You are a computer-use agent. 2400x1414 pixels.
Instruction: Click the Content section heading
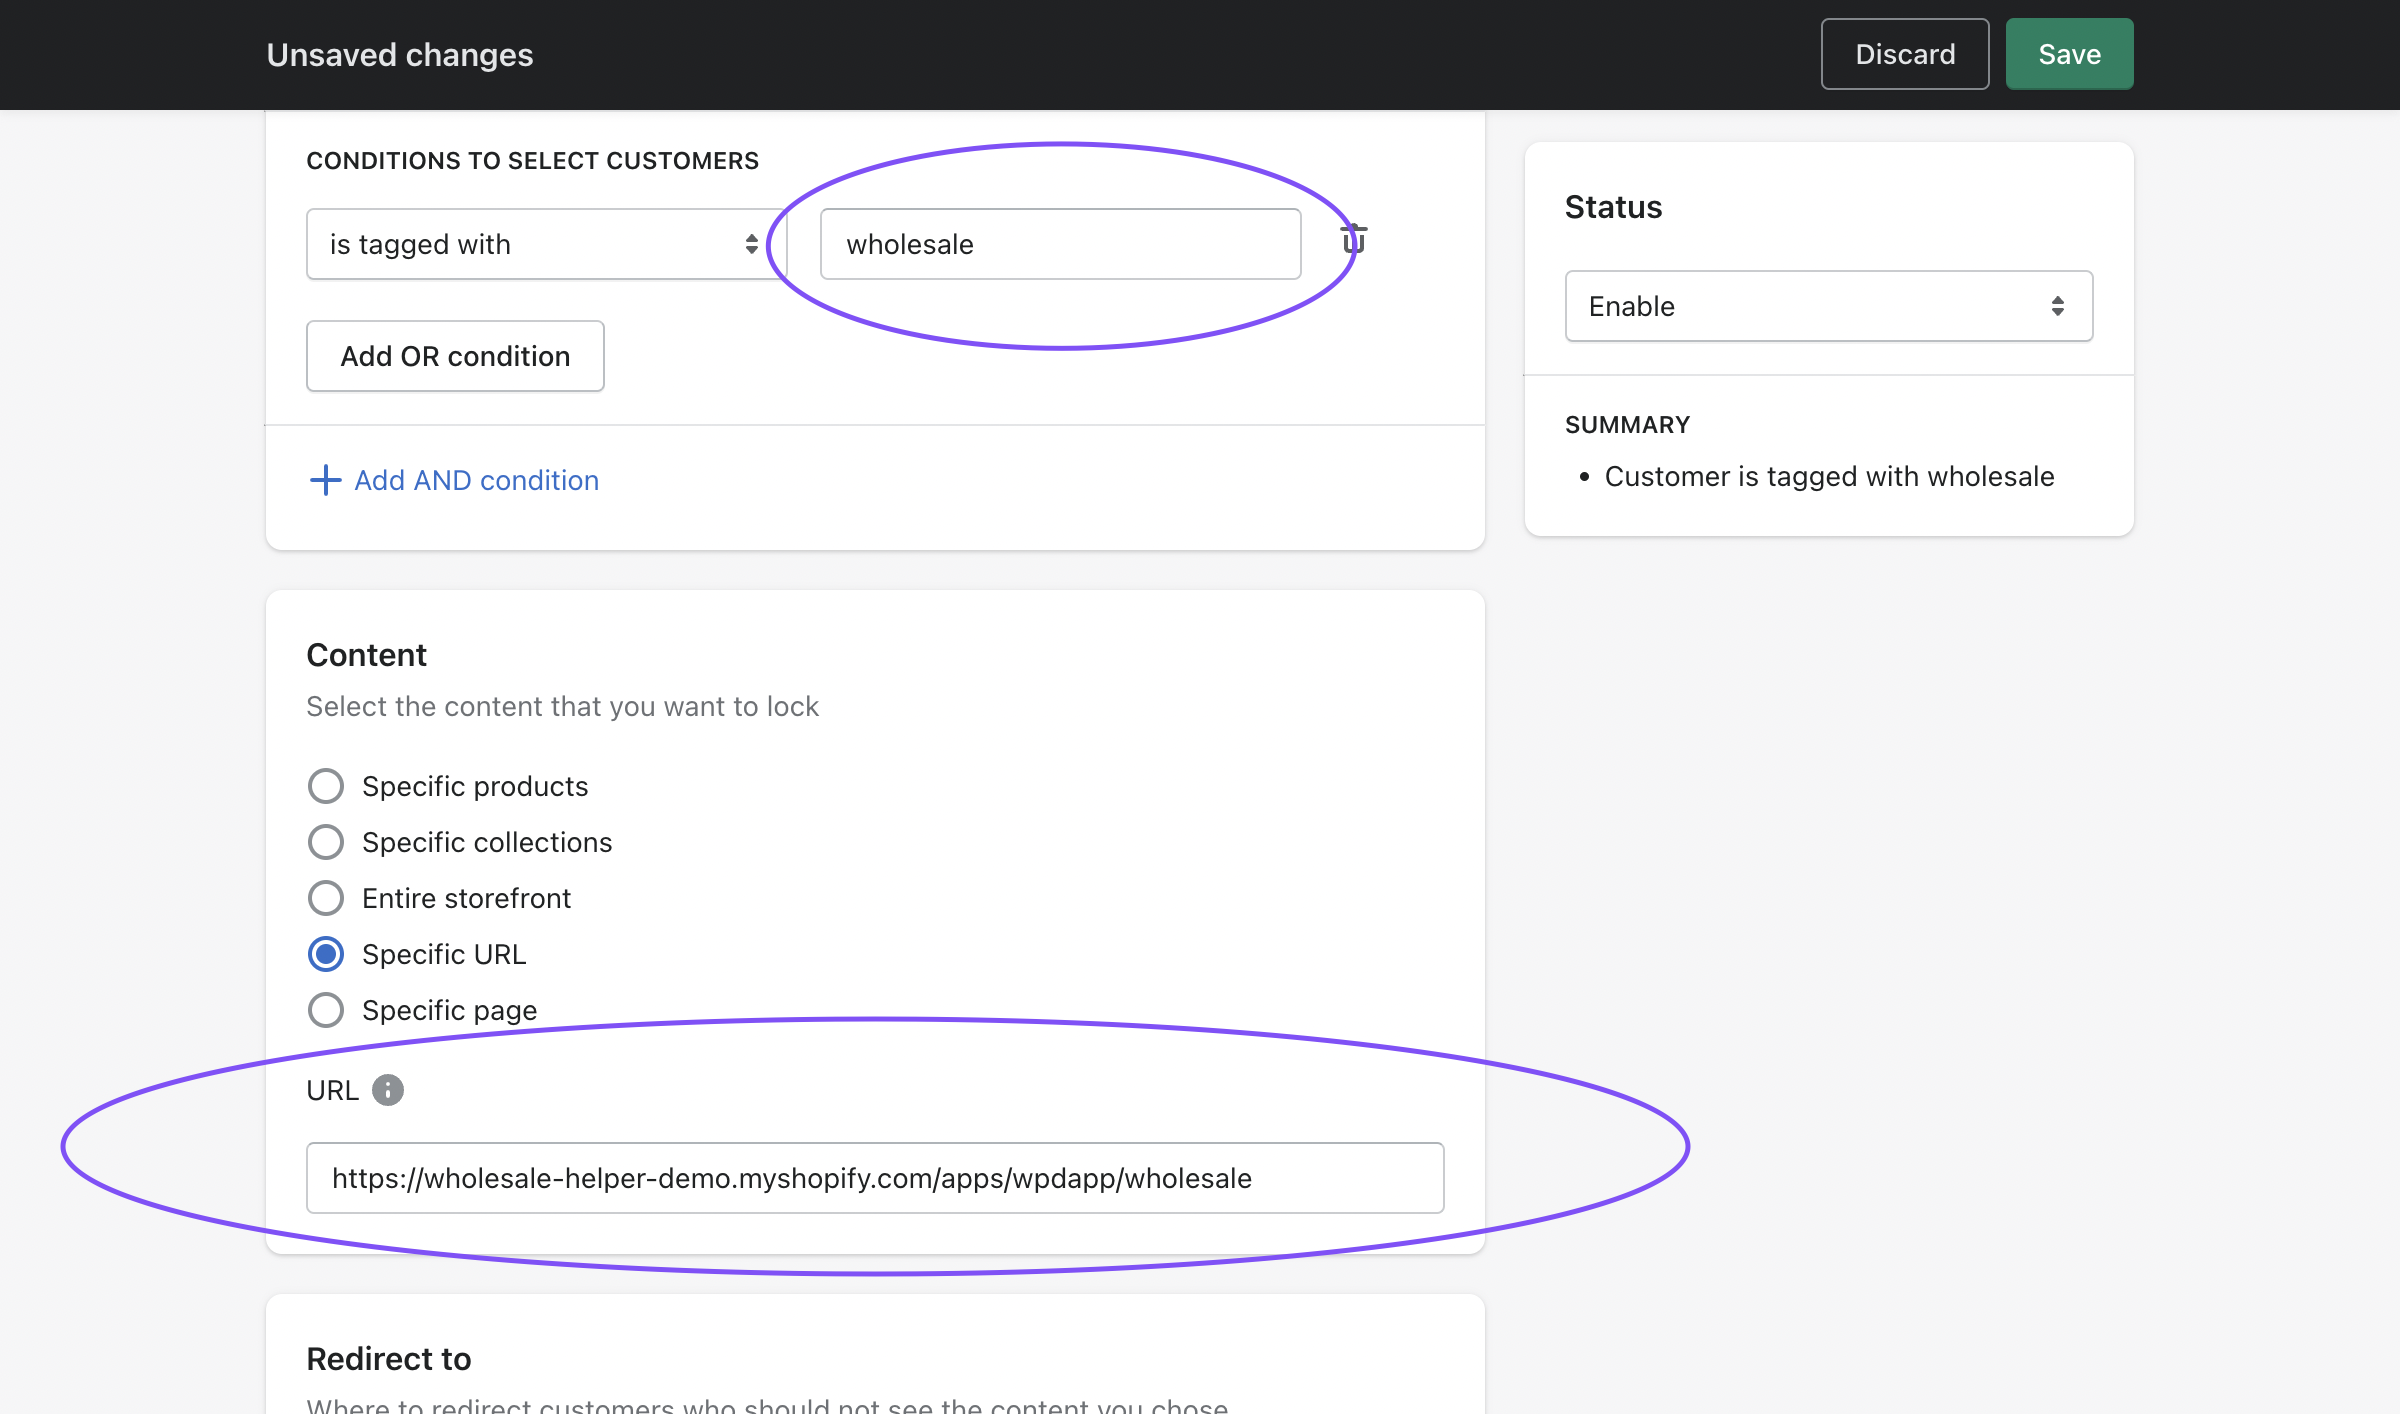(366, 655)
